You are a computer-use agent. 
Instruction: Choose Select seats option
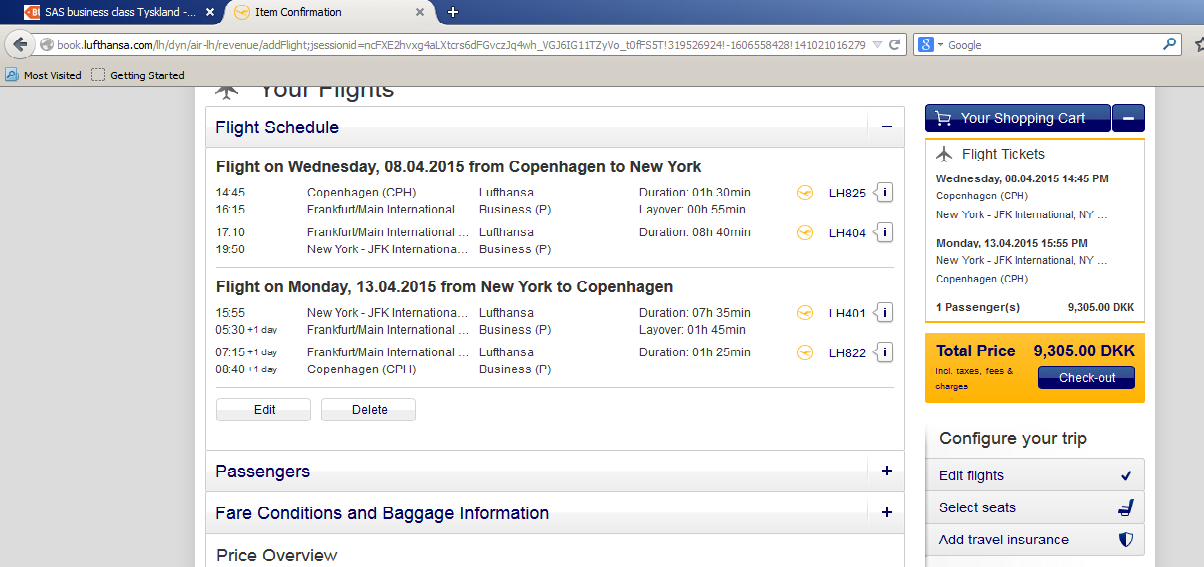coord(1035,507)
